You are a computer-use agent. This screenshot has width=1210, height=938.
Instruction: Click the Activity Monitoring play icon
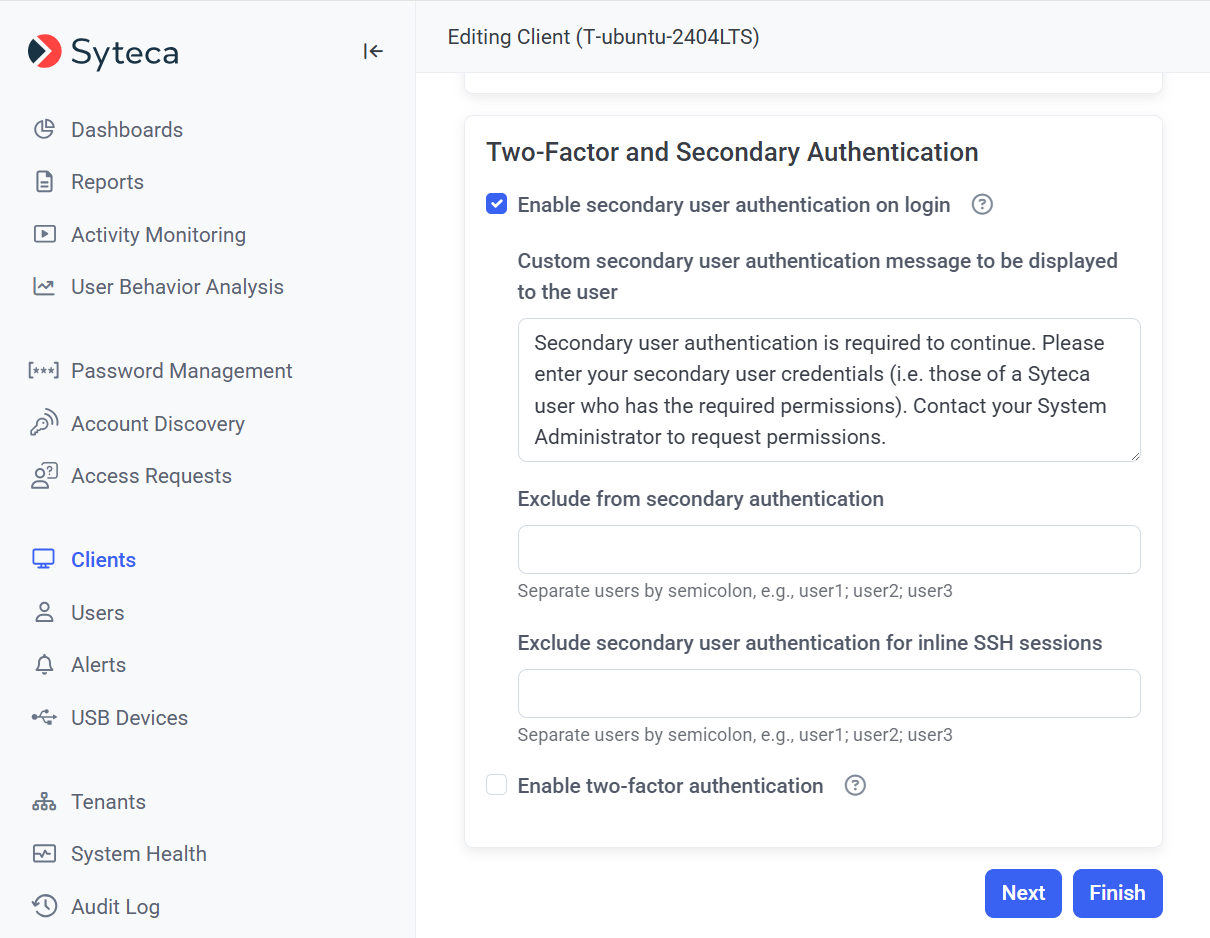pyautogui.click(x=44, y=235)
